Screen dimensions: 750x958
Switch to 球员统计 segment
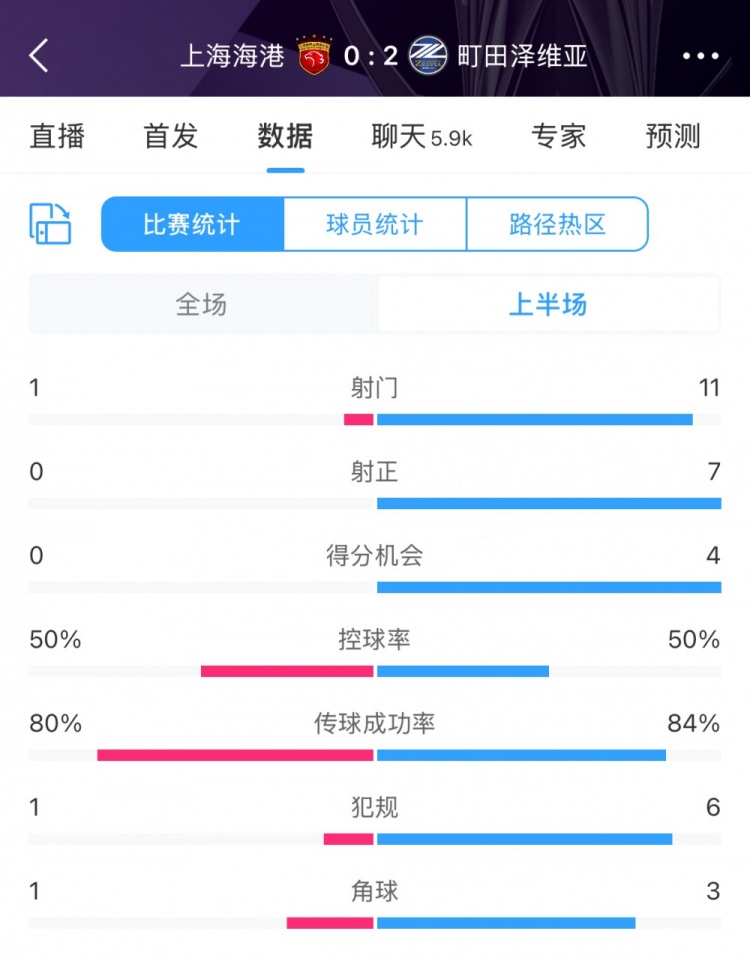coord(375,224)
